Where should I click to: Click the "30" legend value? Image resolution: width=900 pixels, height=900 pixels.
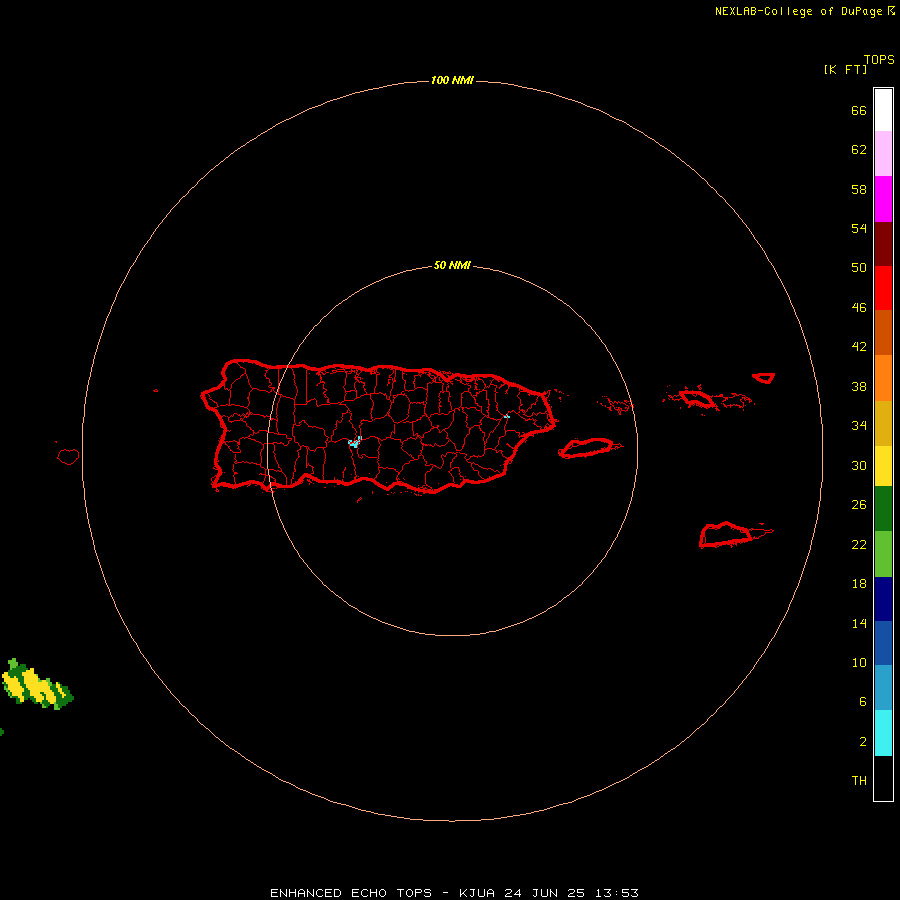(x=859, y=465)
